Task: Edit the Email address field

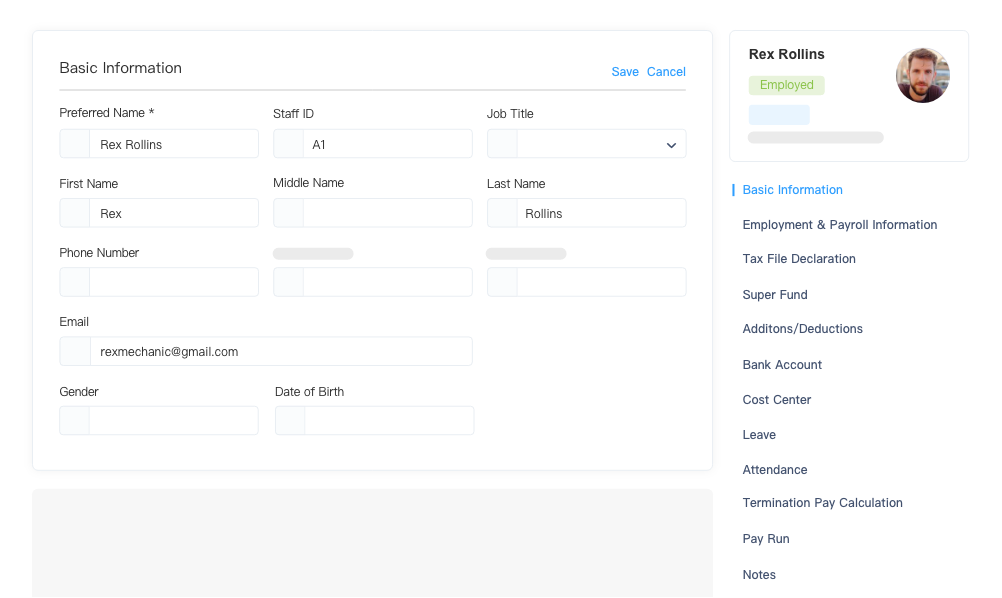Action: [266, 351]
